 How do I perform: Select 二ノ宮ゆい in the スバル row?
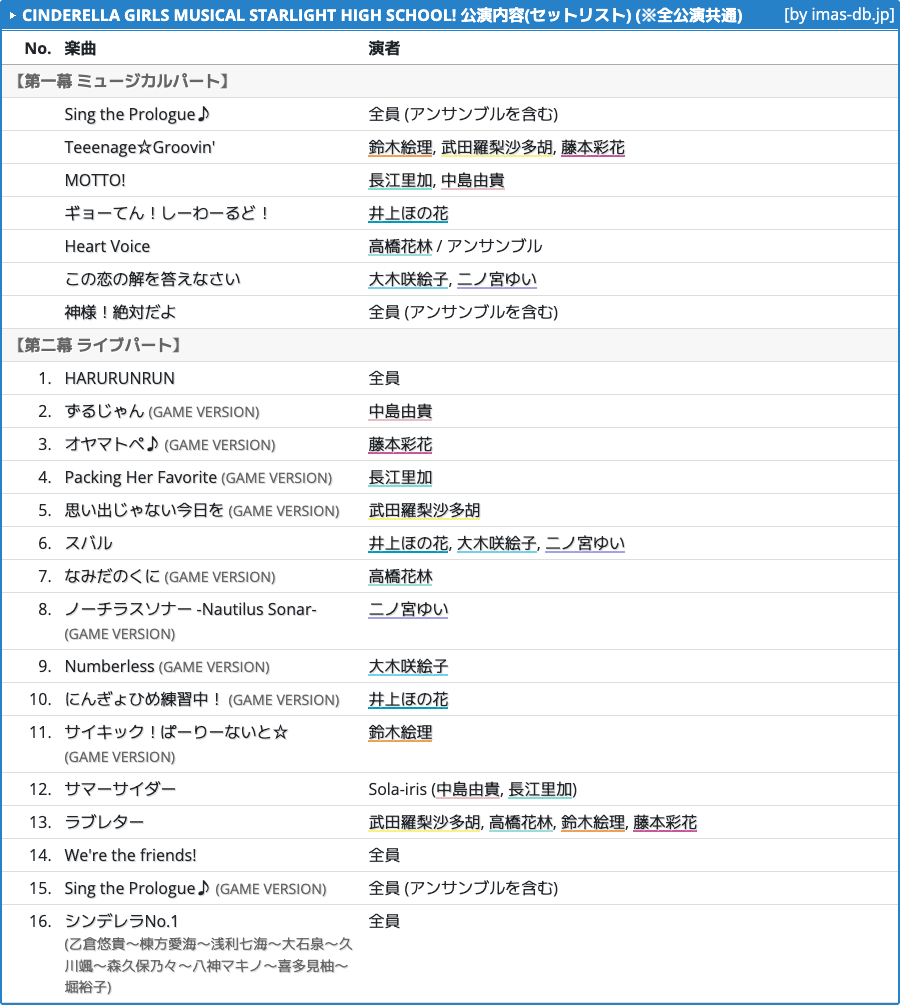click(x=585, y=544)
